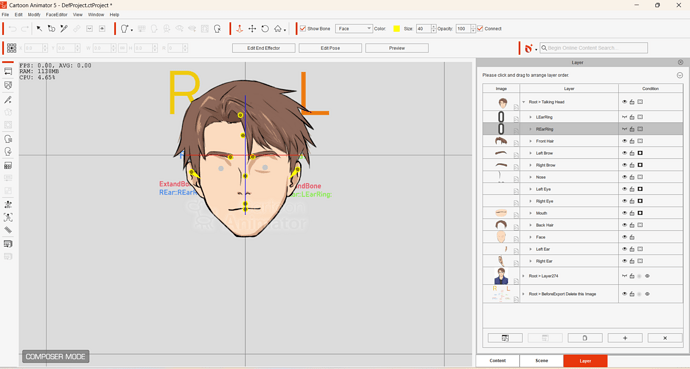The height and width of the screenshot is (369, 690).
Task: Click the face head tool in top toolbar
Action: click(x=125, y=29)
